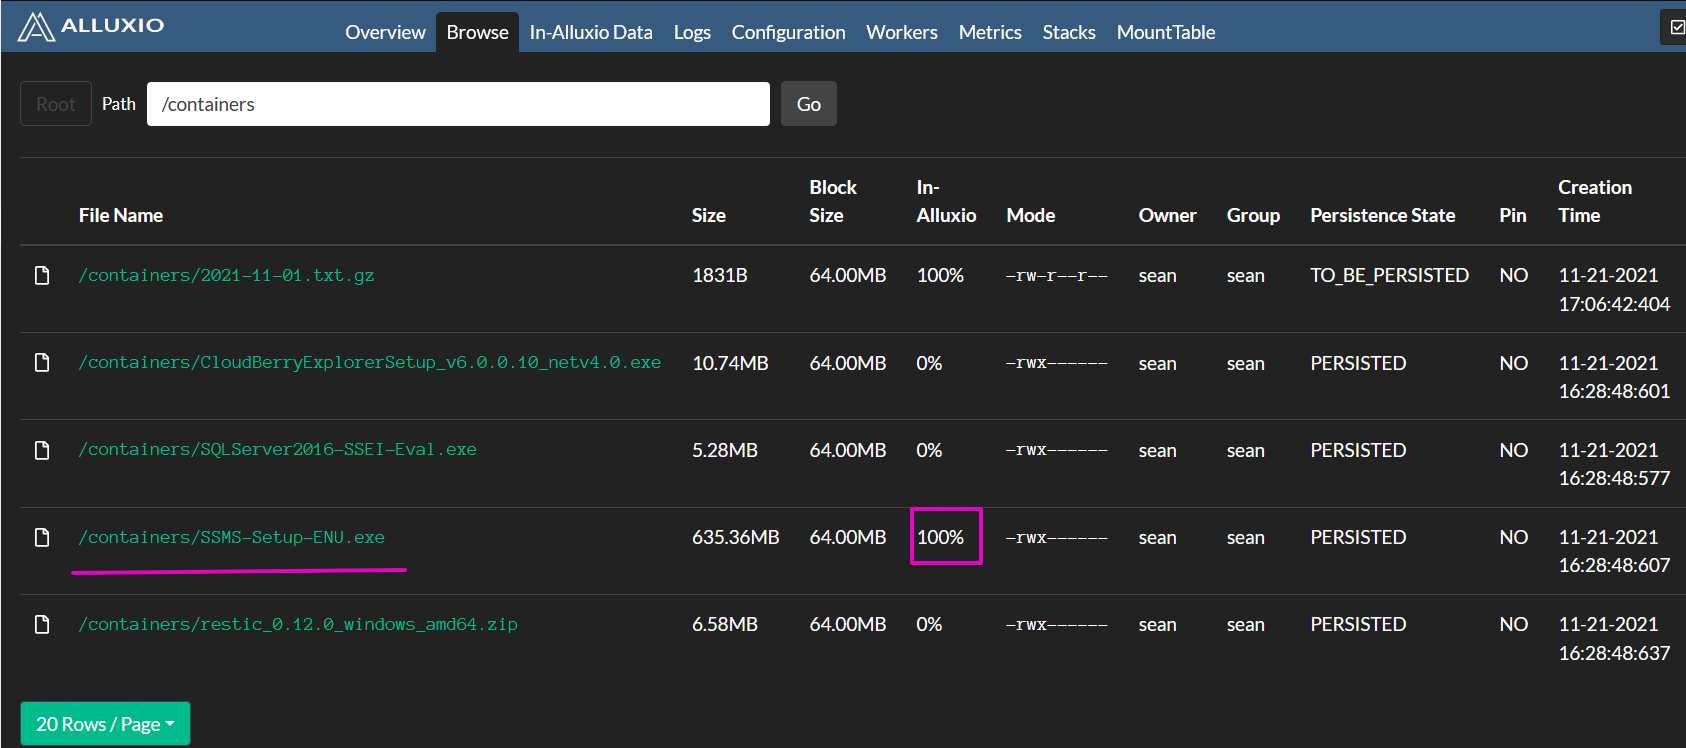Open /containers/2021-11-01.txt.gz file link
The height and width of the screenshot is (748, 1686).
click(227, 275)
